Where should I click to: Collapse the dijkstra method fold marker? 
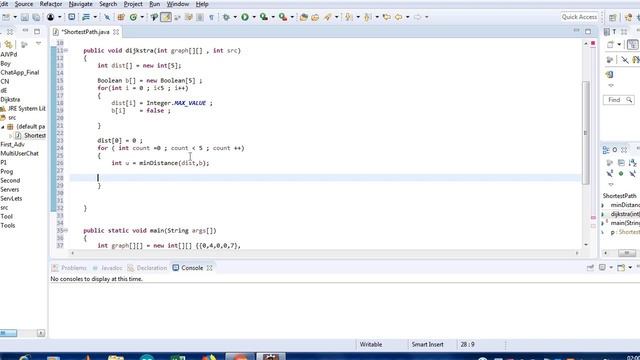point(66,51)
